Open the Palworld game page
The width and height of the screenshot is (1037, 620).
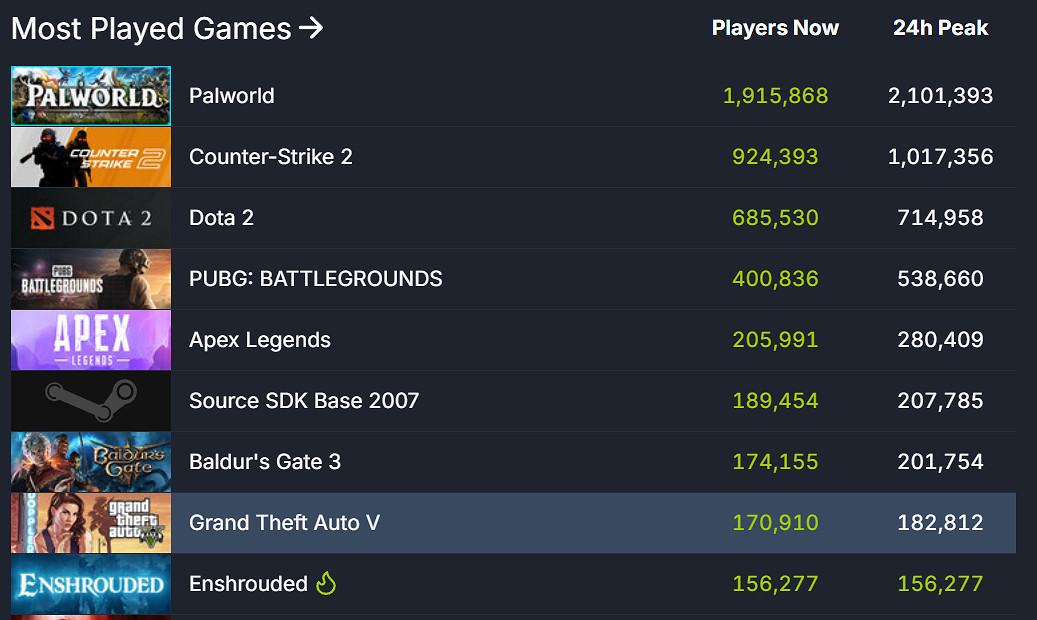click(231, 96)
